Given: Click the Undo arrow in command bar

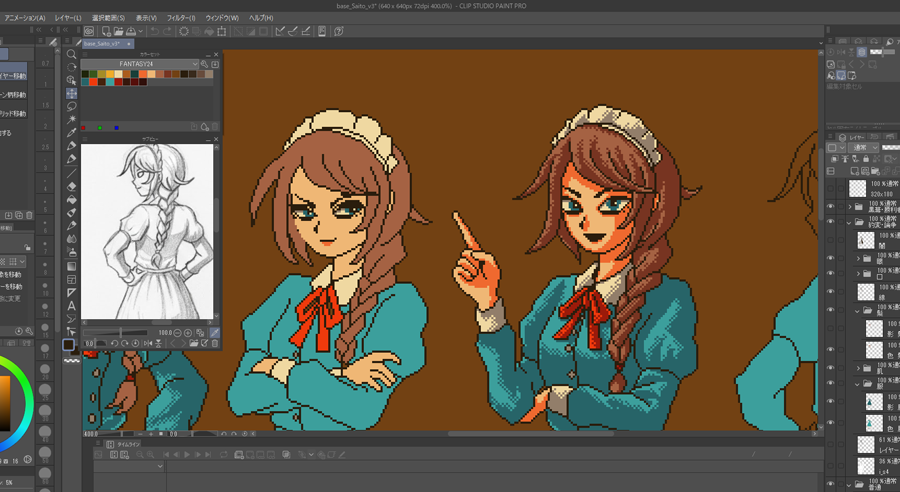Looking at the screenshot, I should (x=155, y=32).
